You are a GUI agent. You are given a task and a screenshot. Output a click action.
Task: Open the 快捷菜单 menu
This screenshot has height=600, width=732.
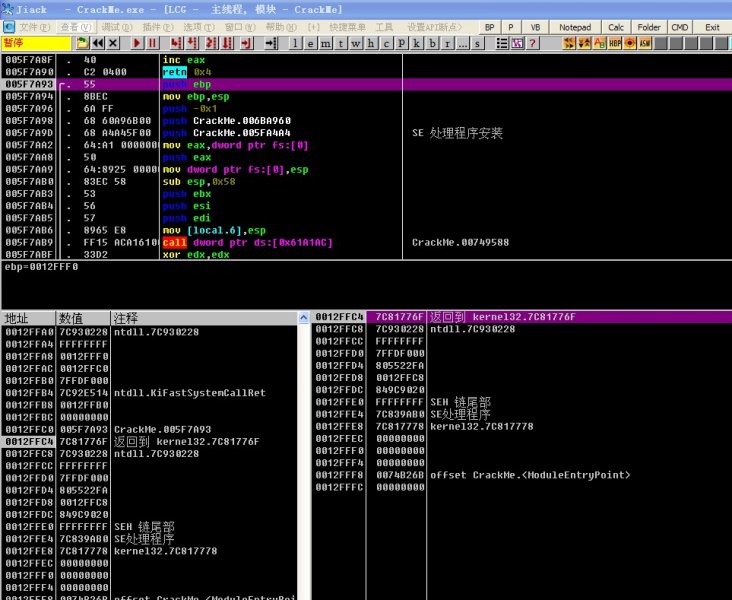[x=347, y=27]
